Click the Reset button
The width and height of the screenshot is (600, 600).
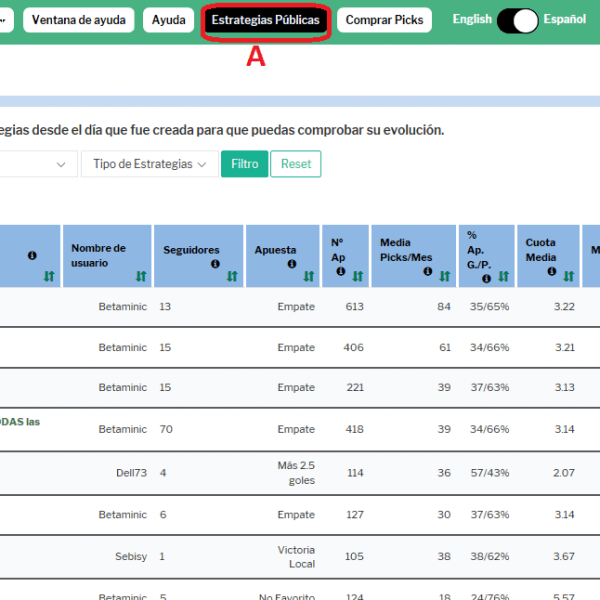pyautogui.click(x=296, y=164)
